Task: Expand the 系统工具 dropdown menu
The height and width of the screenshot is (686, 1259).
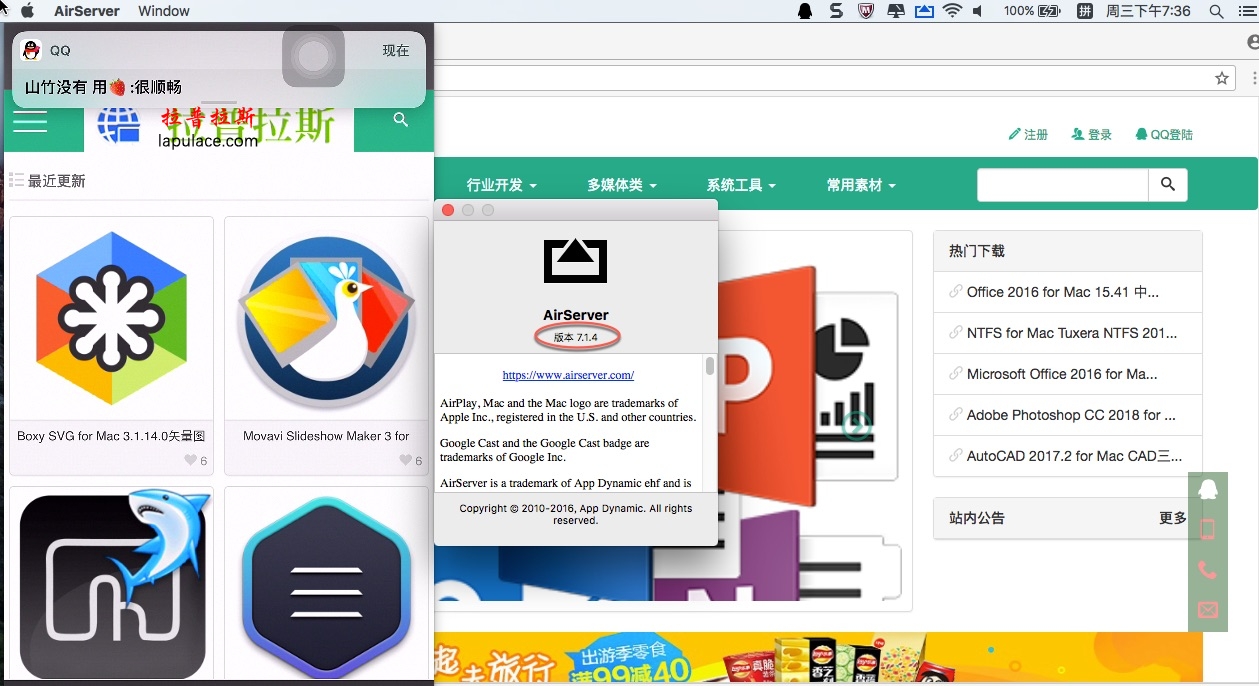Action: [741, 185]
